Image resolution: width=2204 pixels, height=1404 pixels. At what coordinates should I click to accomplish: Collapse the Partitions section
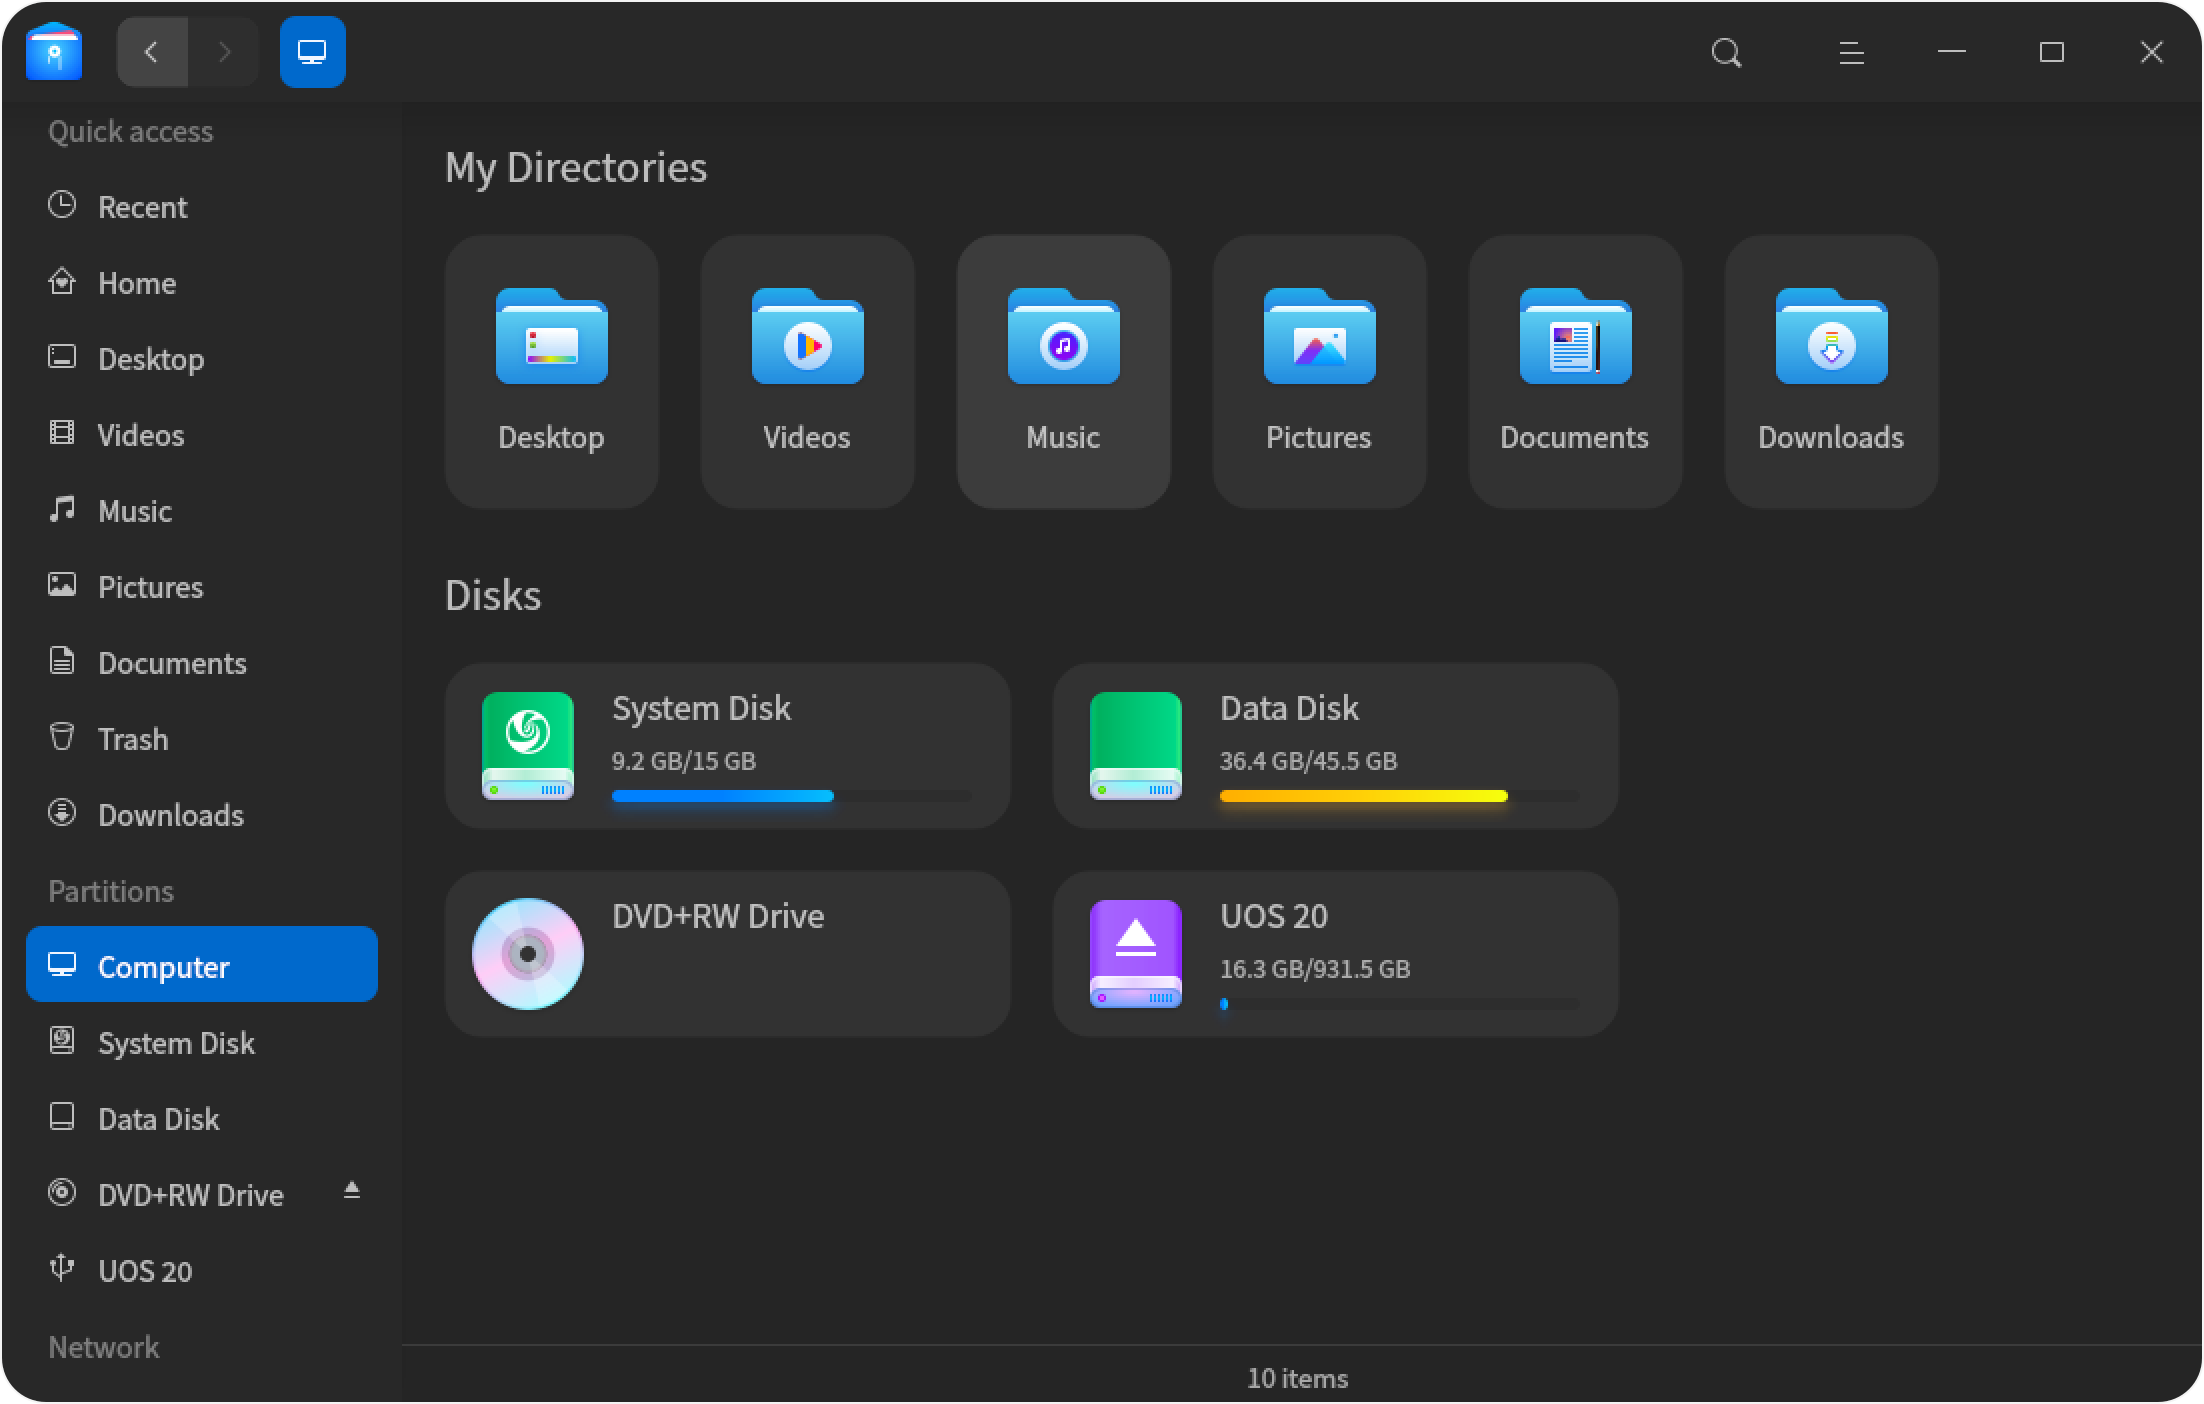pos(110,891)
